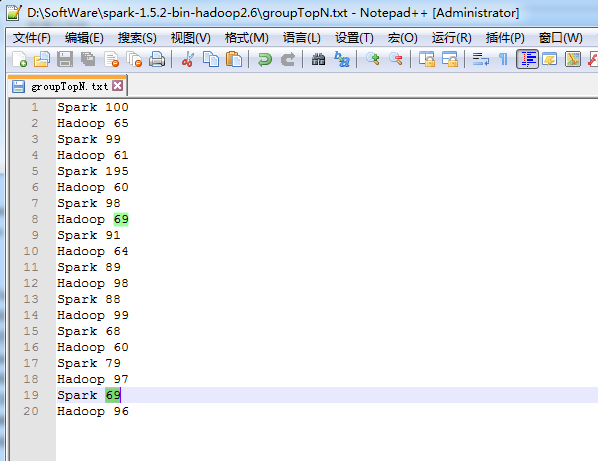Open the 编辑(E) menu
Screen dimensions: 598x461
(x=84, y=38)
